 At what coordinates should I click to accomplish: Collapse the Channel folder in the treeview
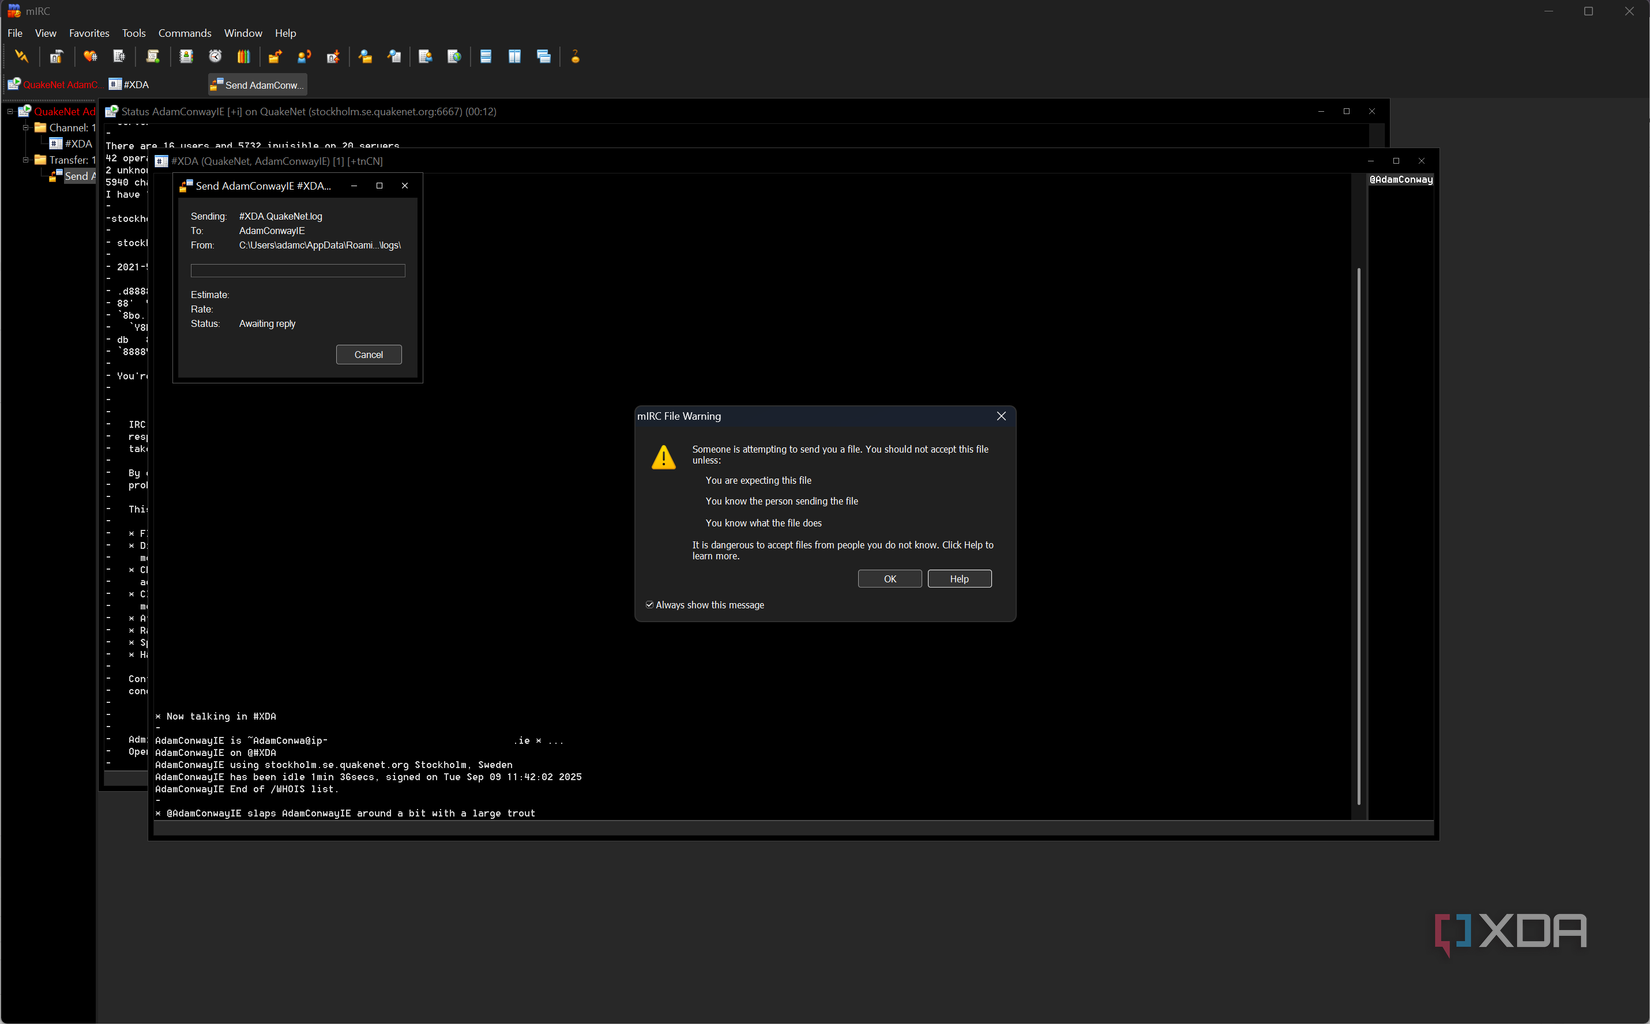(26, 128)
